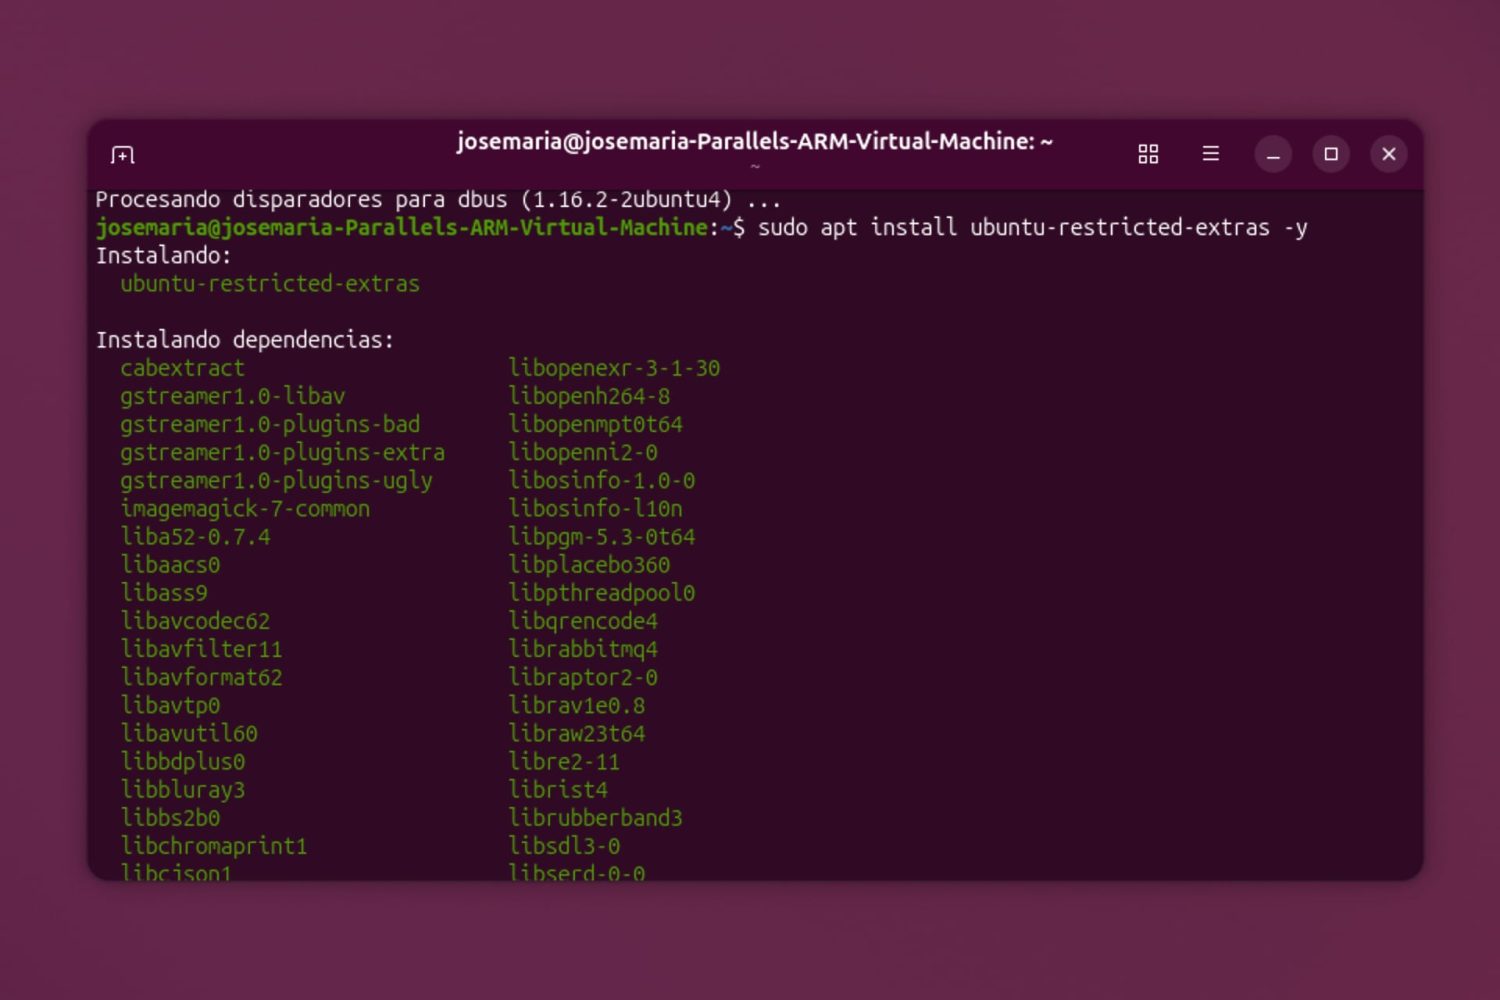Viewport: 1500px width, 1000px height.
Task: Click the 'librav1e0.8' entry
Action: (x=576, y=705)
